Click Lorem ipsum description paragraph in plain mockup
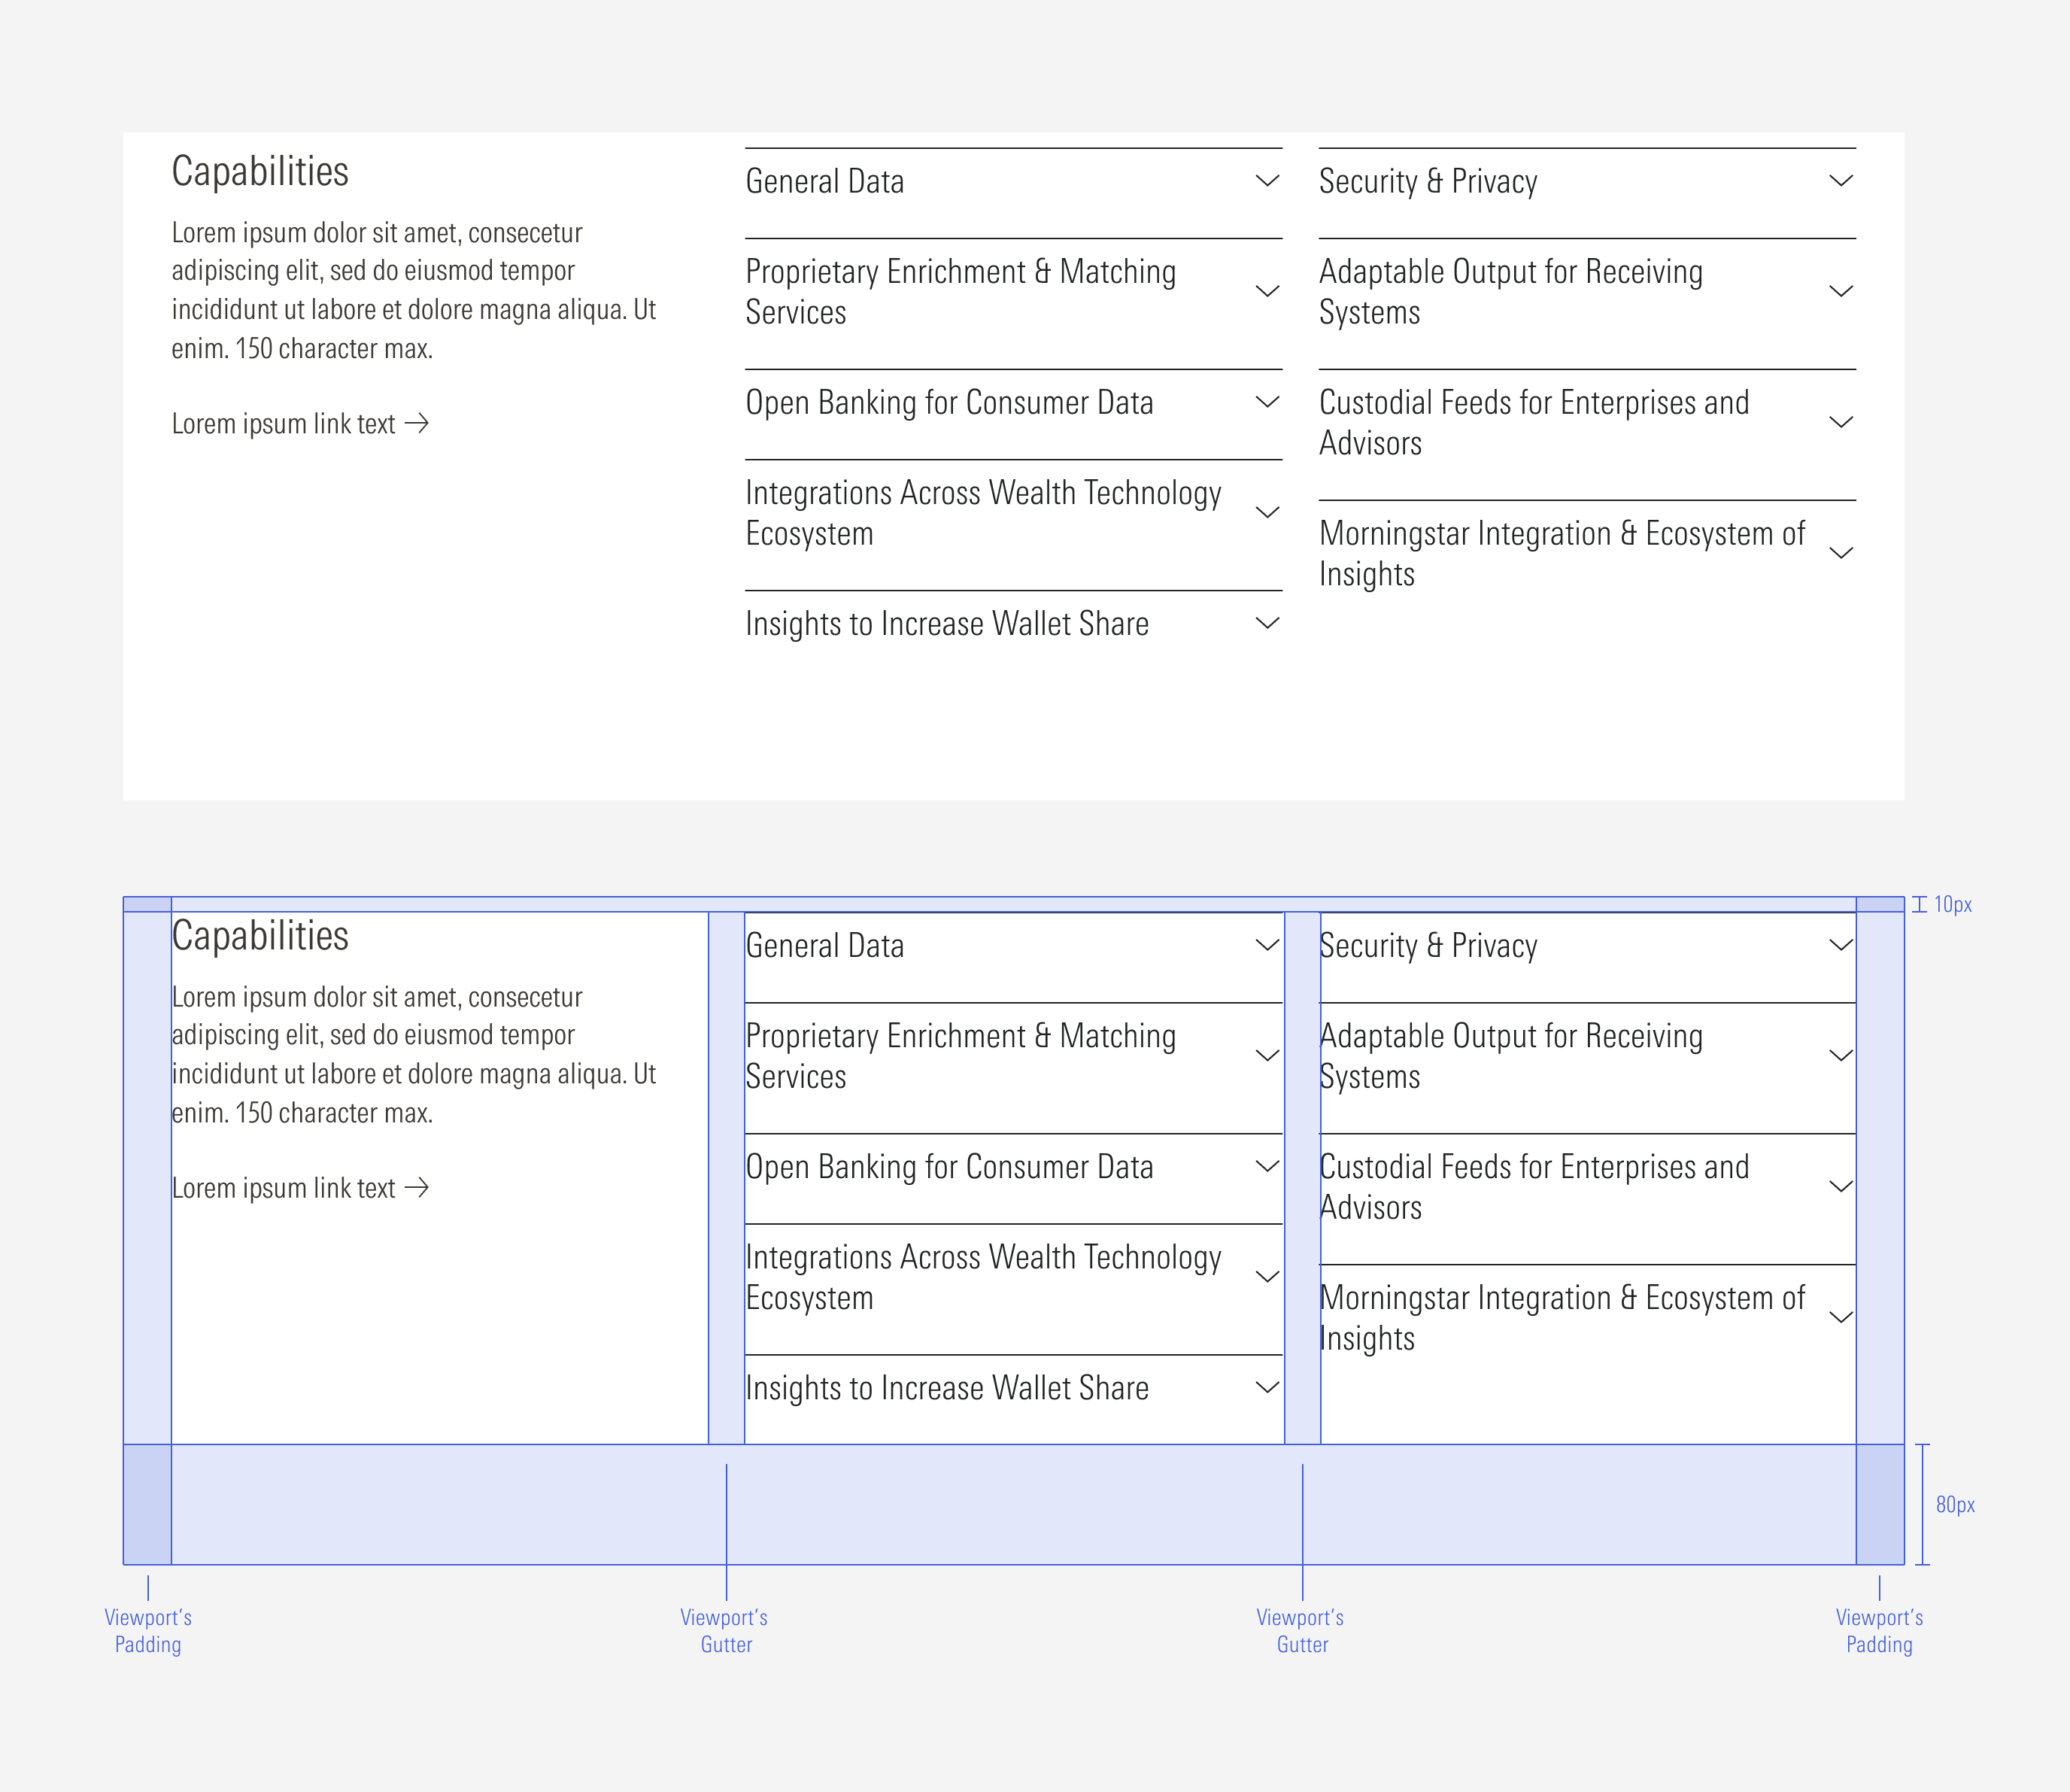The height and width of the screenshot is (1792, 2070). pos(414,290)
